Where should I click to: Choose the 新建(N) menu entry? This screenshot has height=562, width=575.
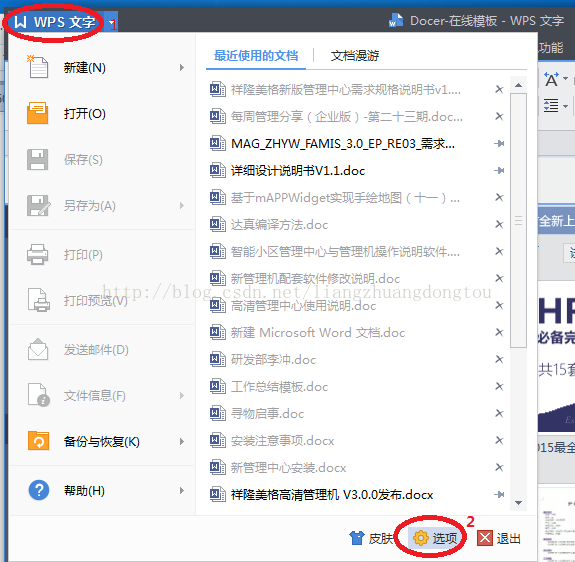point(102,67)
